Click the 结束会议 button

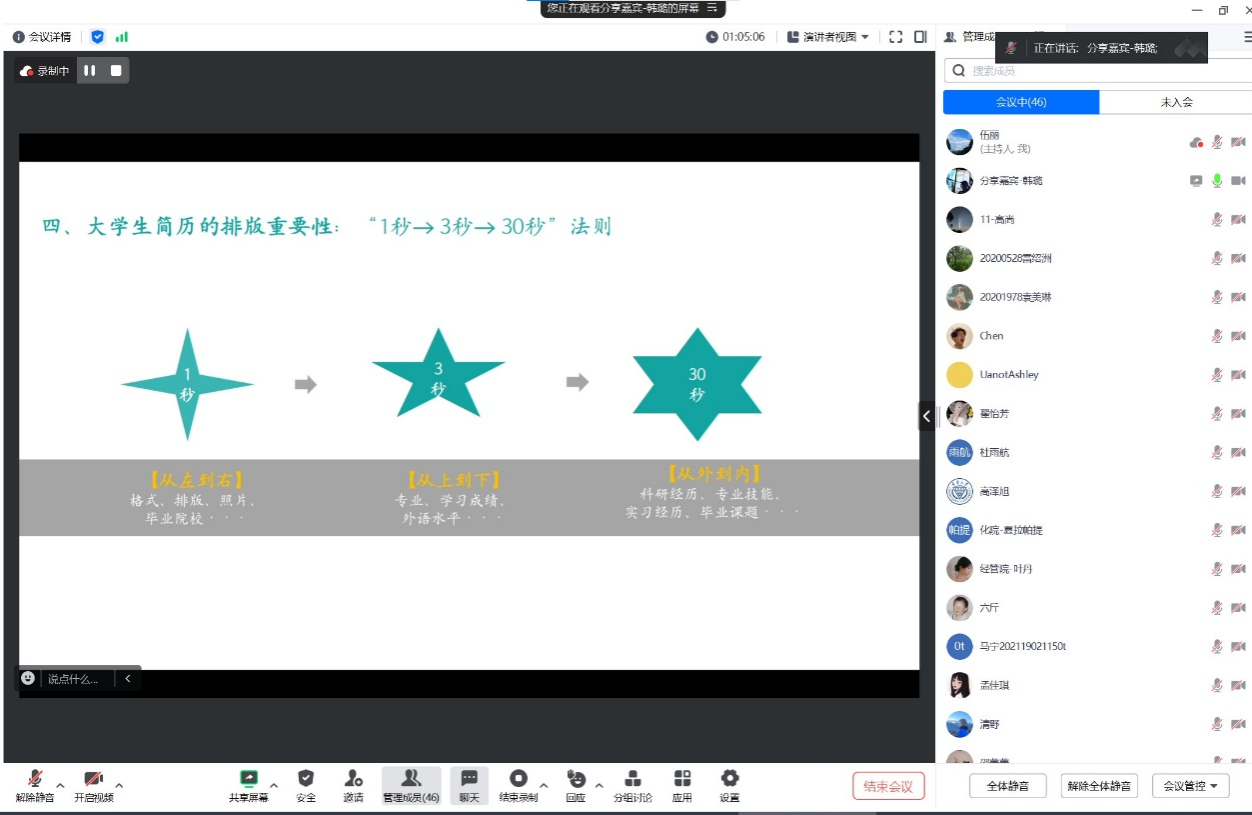pyautogui.click(x=888, y=786)
